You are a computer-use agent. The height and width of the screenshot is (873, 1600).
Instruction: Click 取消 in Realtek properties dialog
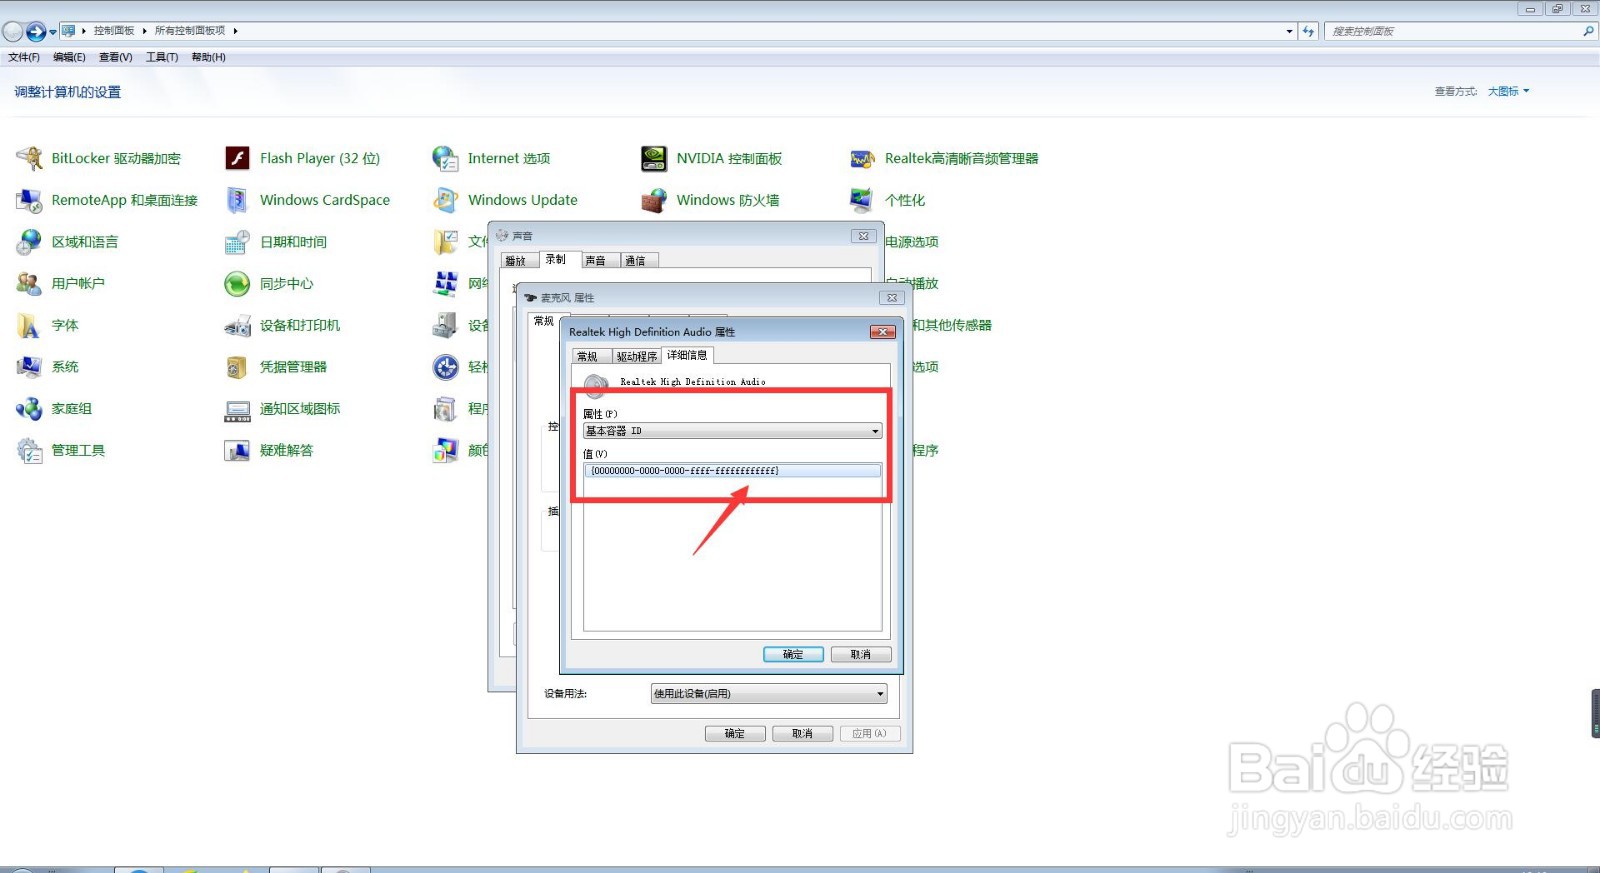(861, 654)
